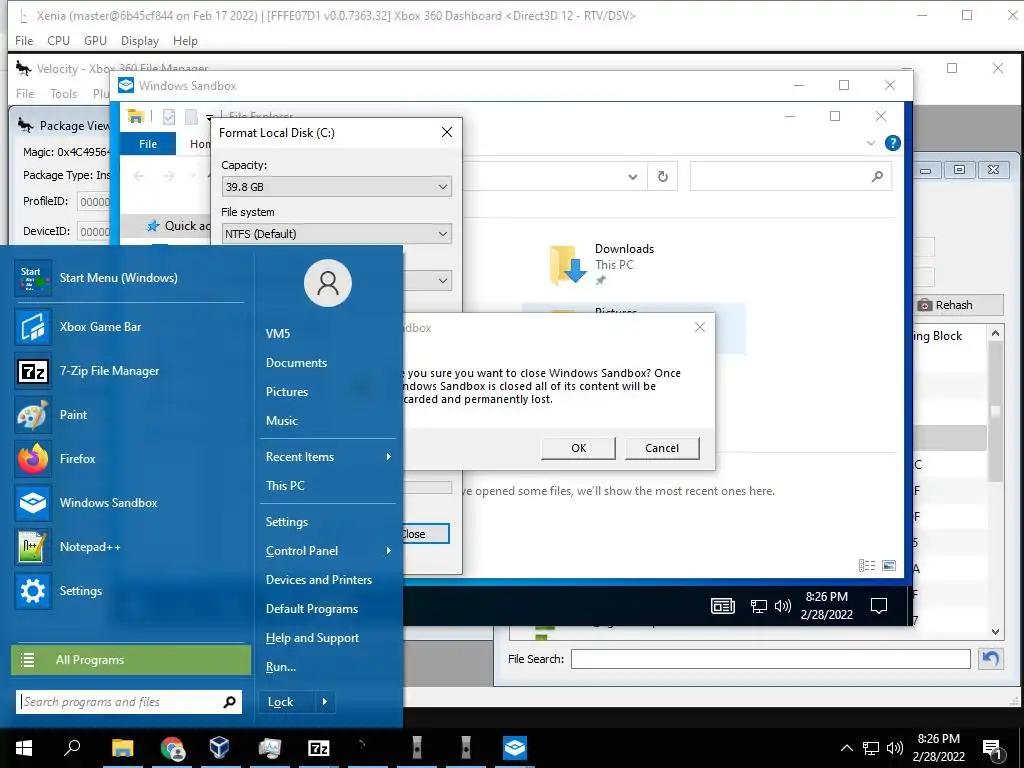Open File Explorer help icon
The height and width of the screenshot is (768, 1024).
(x=893, y=144)
